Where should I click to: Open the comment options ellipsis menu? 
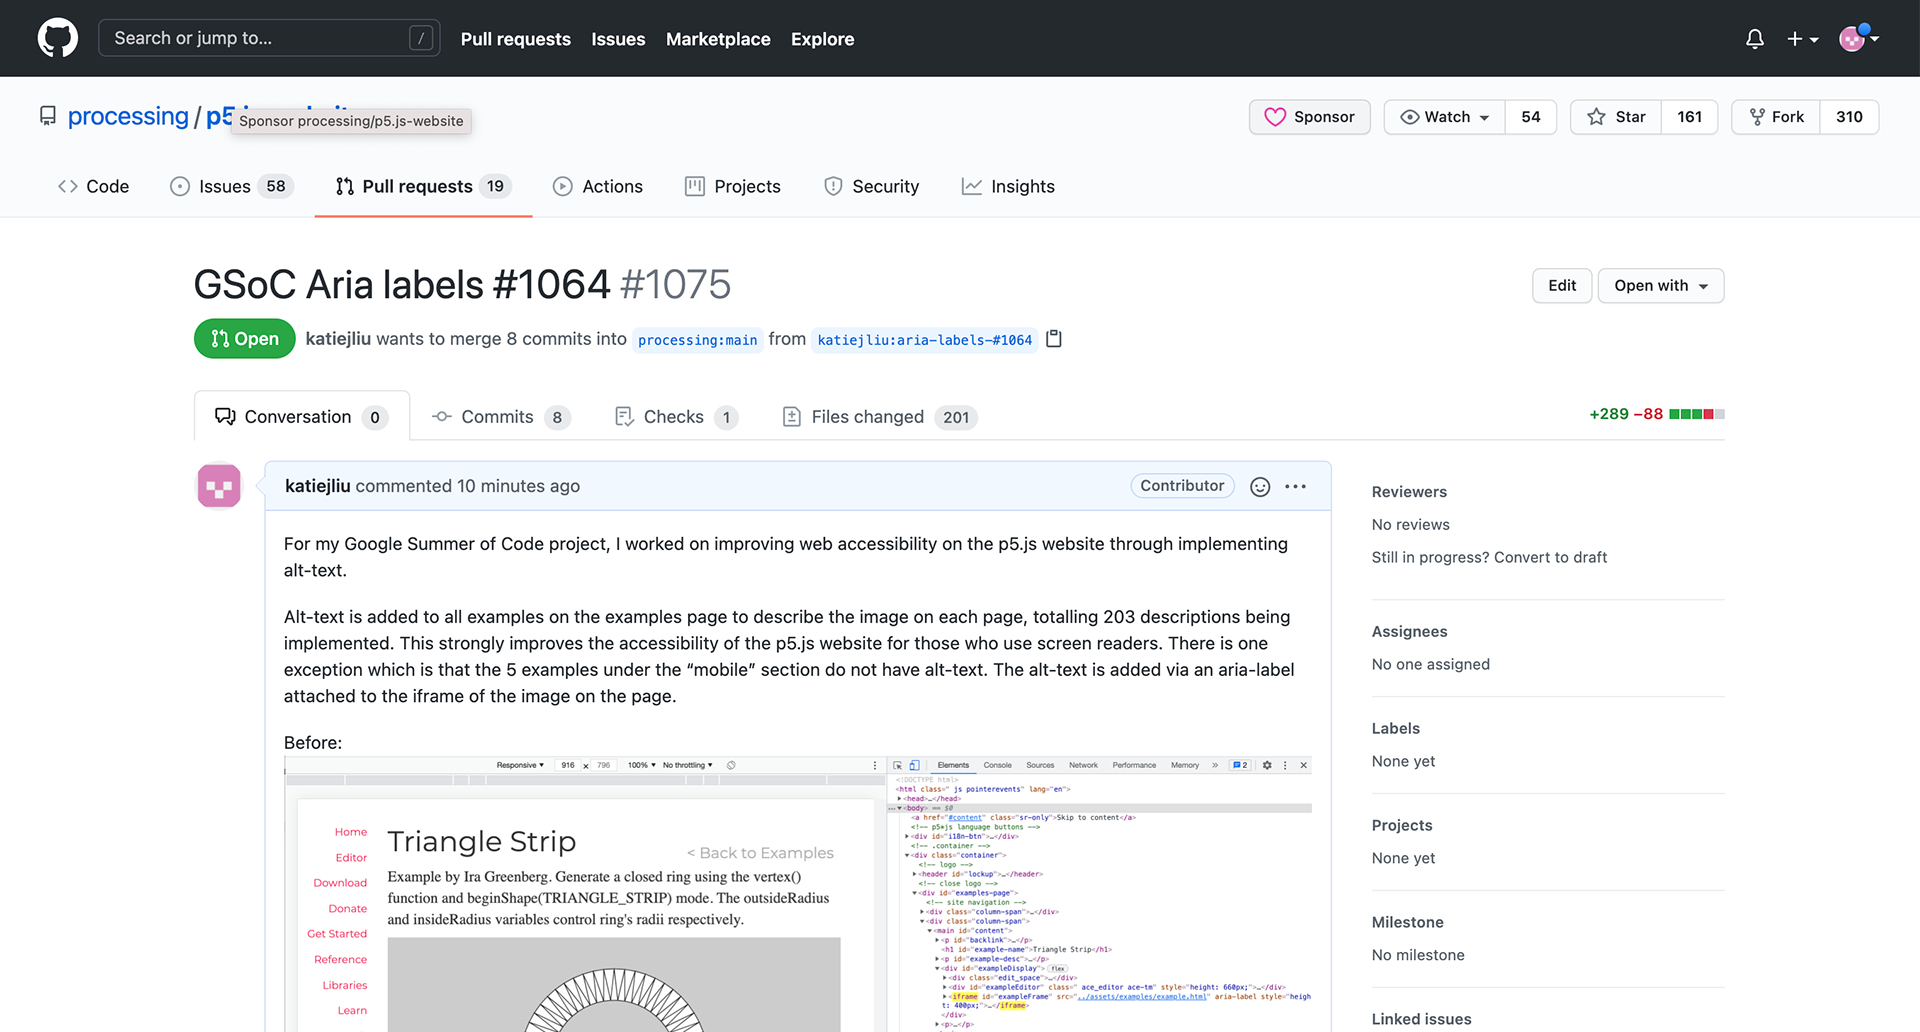point(1296,486)
